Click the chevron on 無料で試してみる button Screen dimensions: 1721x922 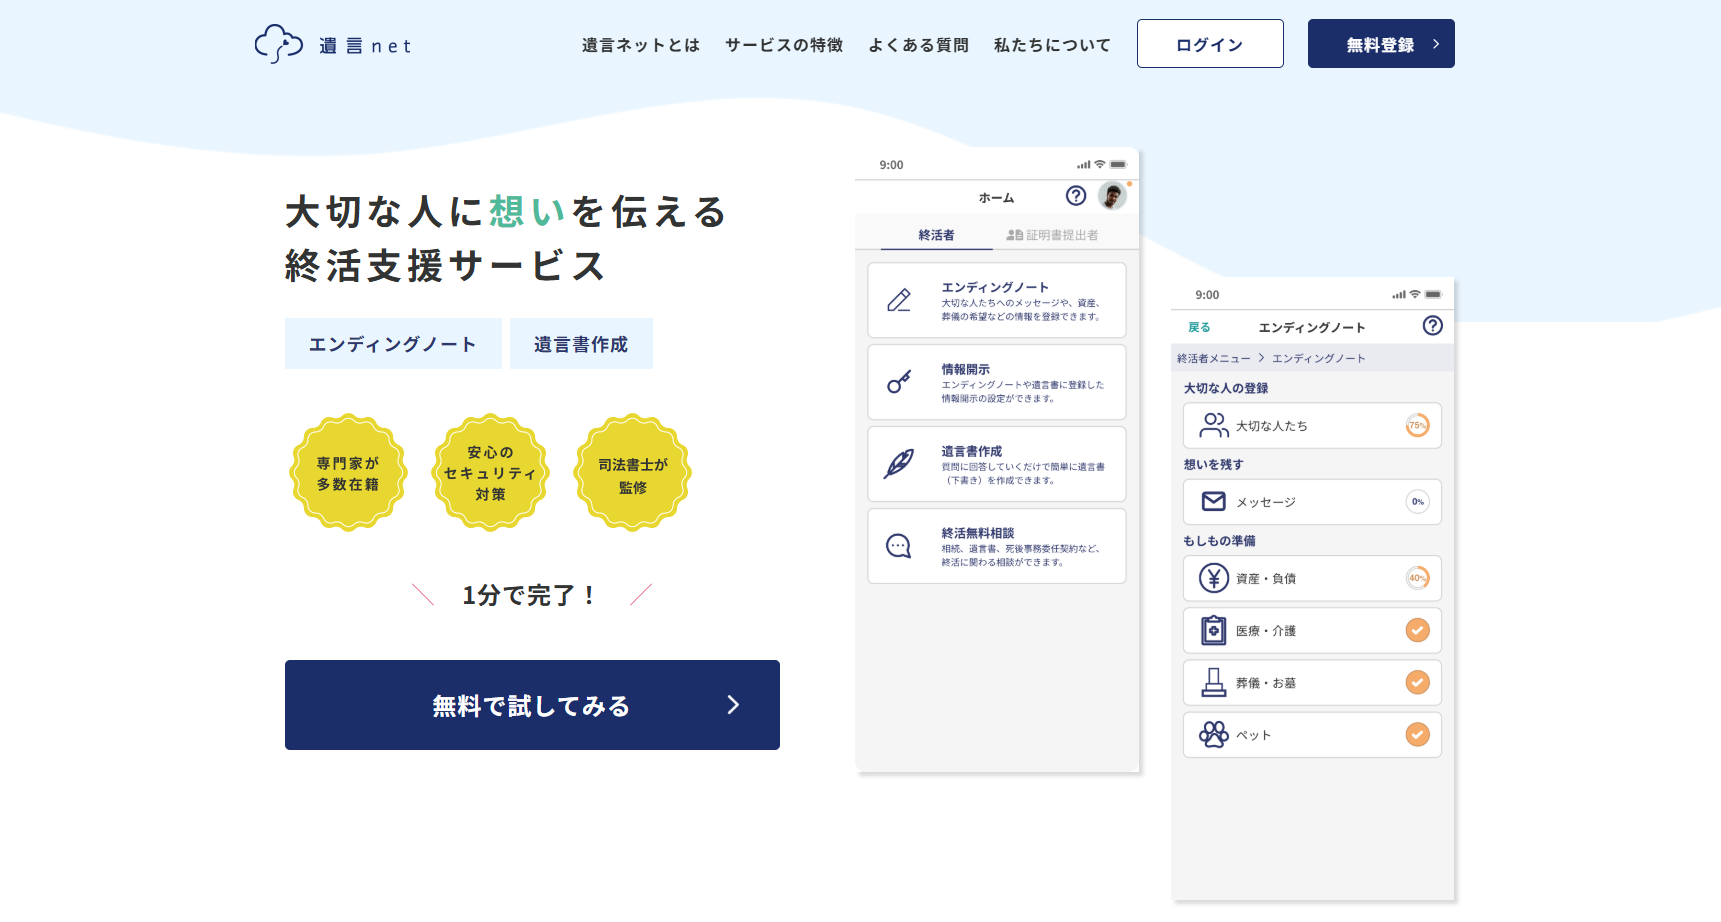[x=733, y=705]
